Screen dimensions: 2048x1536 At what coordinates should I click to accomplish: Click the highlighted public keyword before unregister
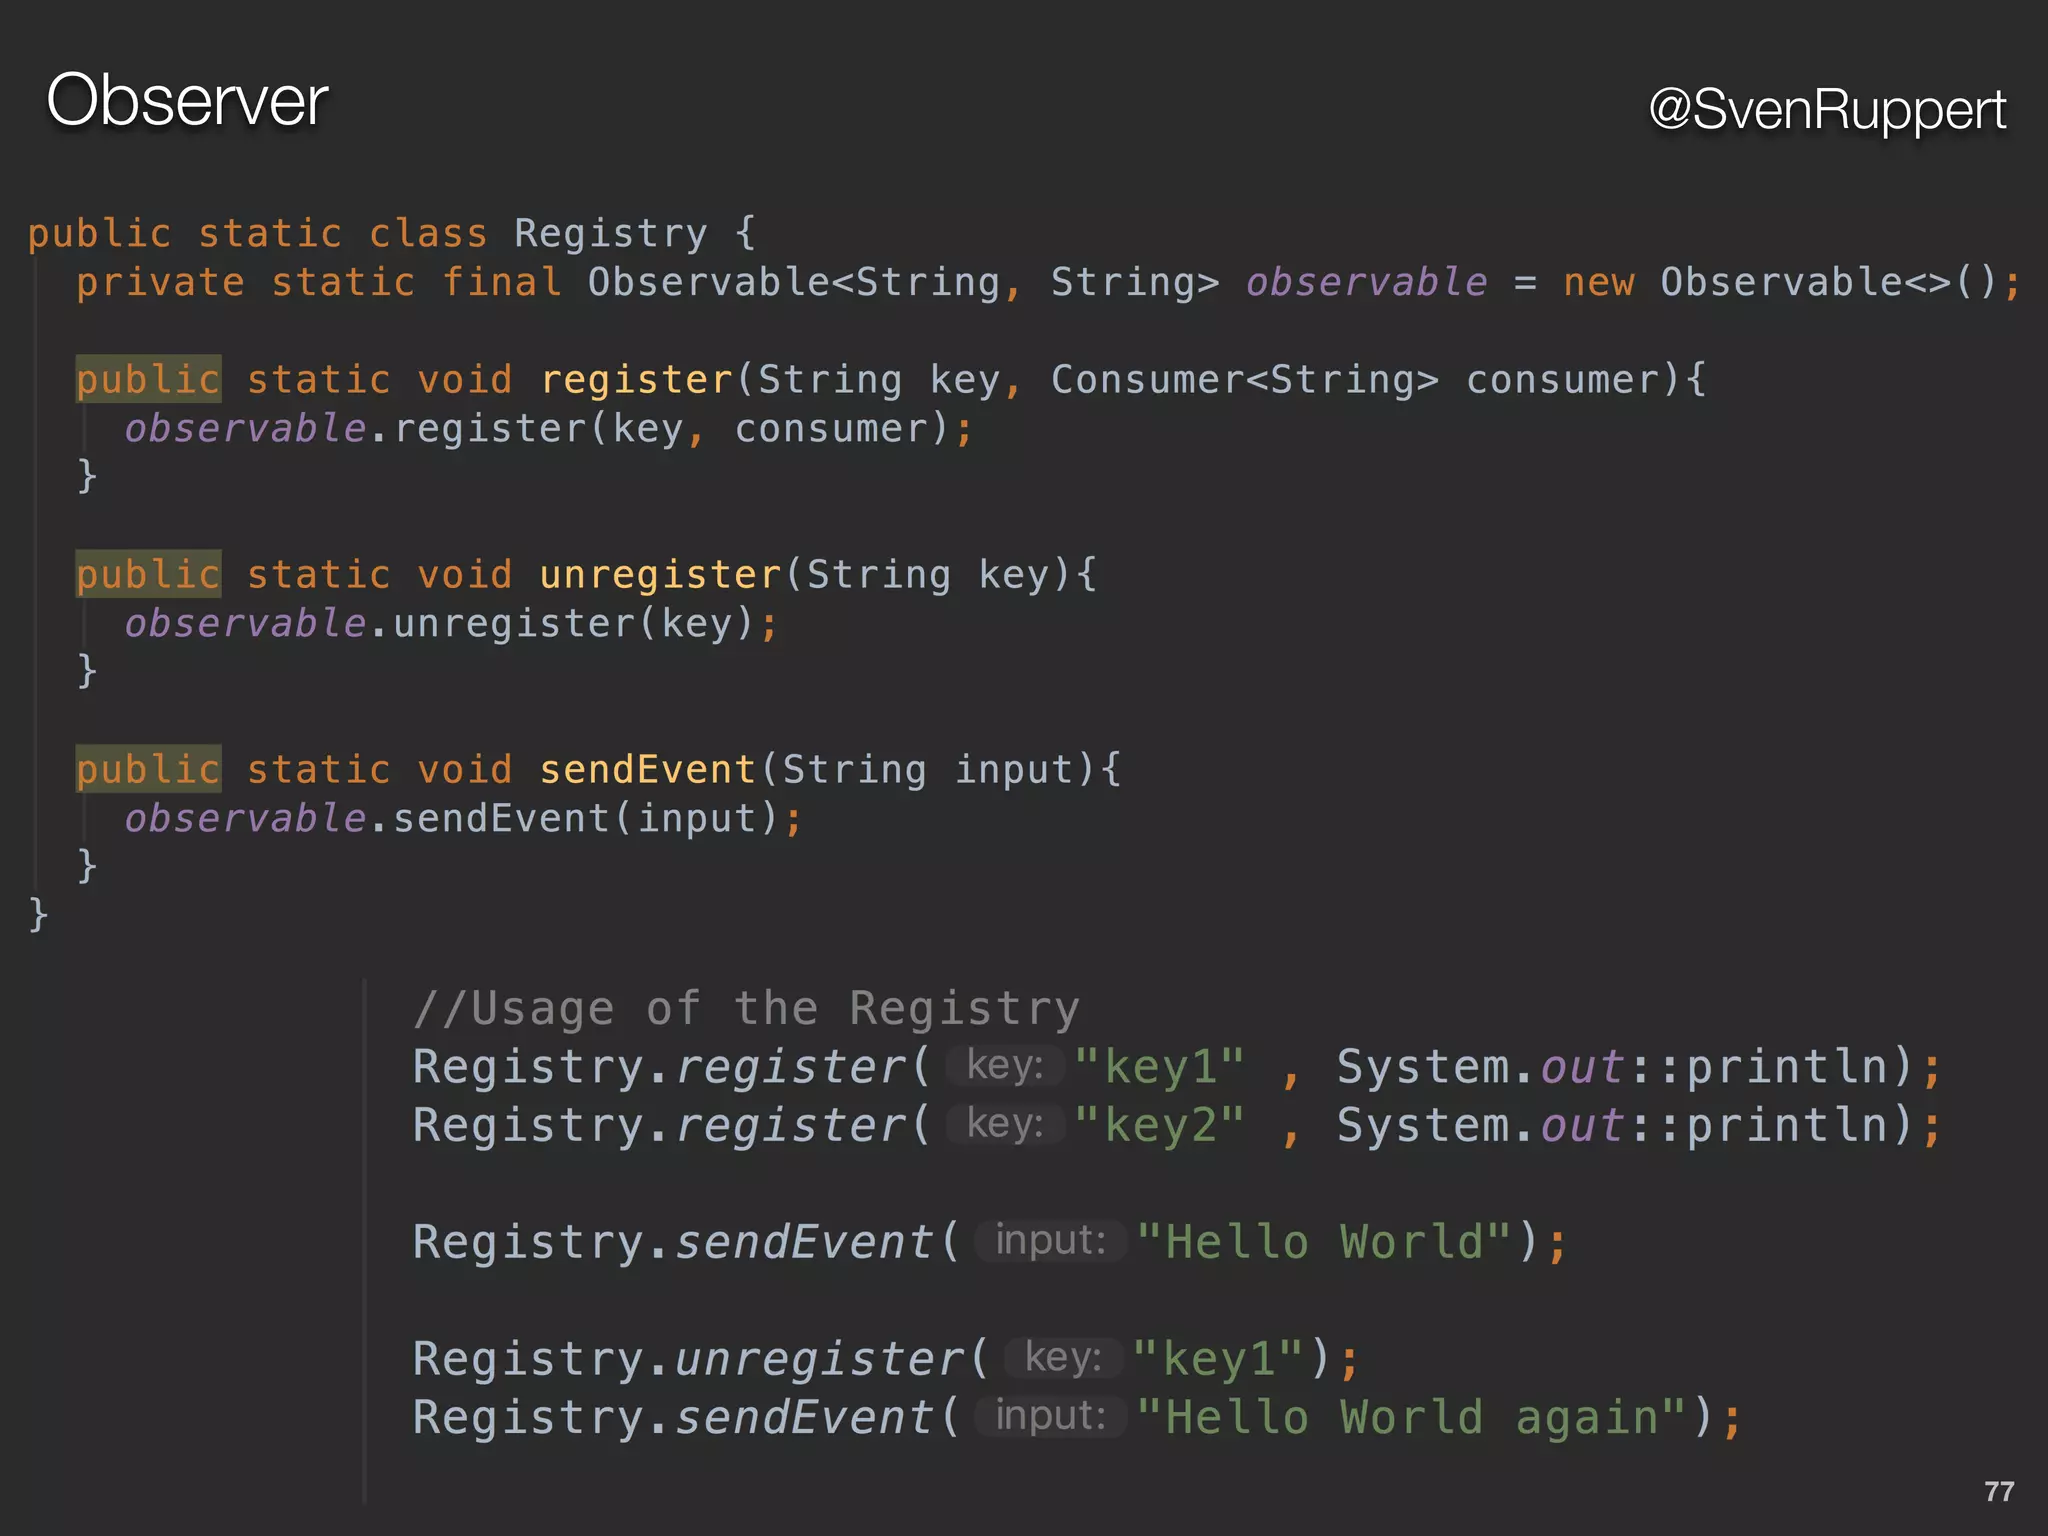pyautogui.click(x=148, y=574)
